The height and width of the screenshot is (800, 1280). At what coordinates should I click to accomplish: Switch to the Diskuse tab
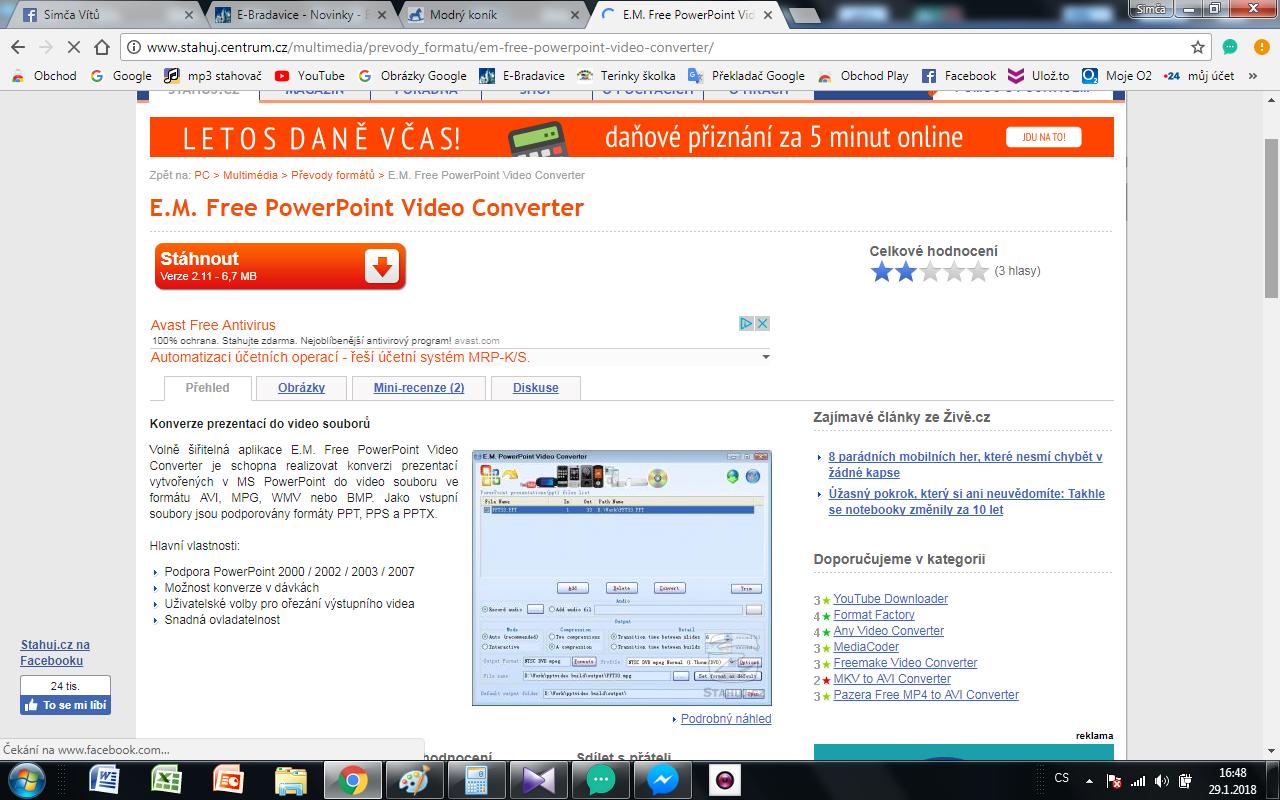[535, 388]
